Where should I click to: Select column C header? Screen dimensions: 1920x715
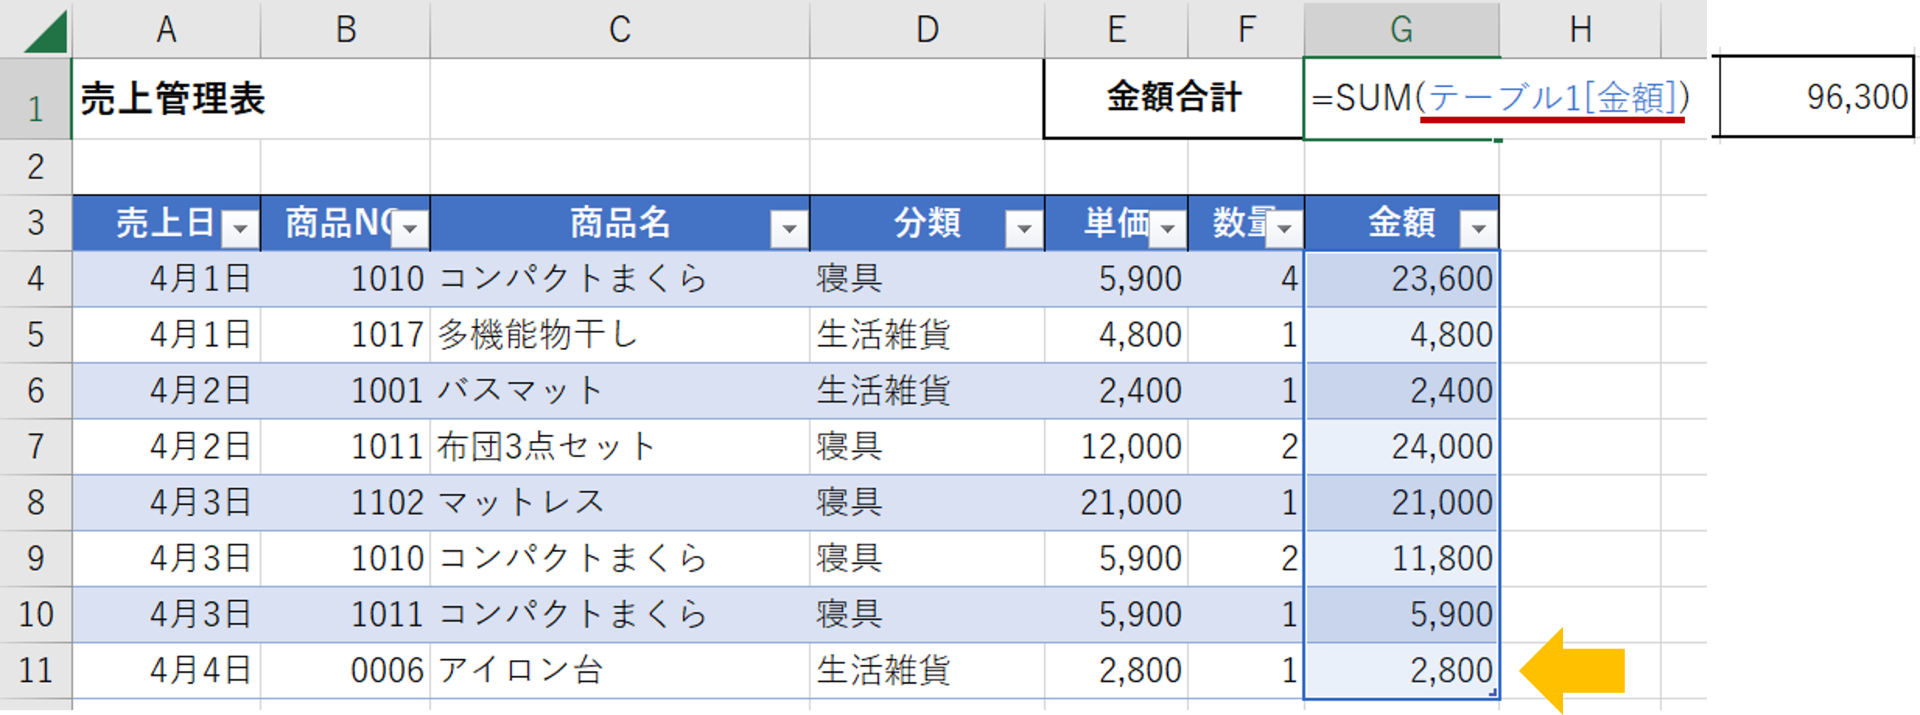point(620,29)
